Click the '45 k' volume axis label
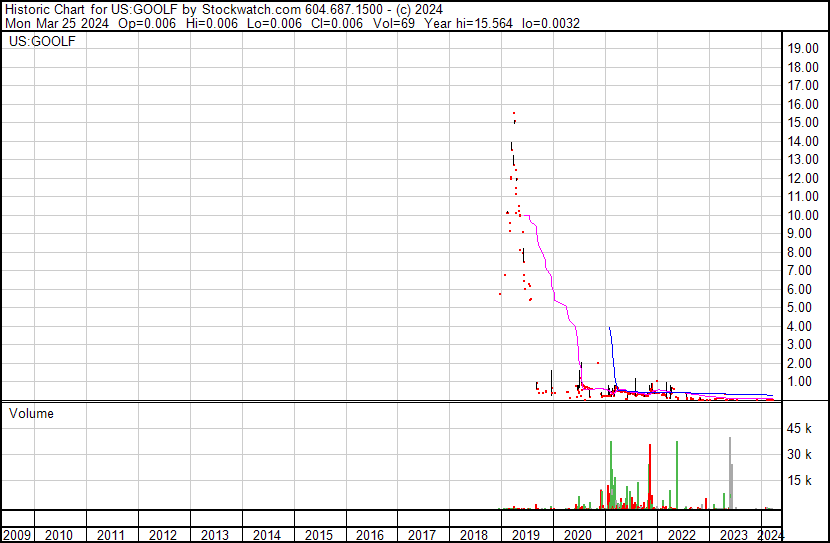Image resolution: width=830 pixels, height=543 pixels. click(799, 428)
